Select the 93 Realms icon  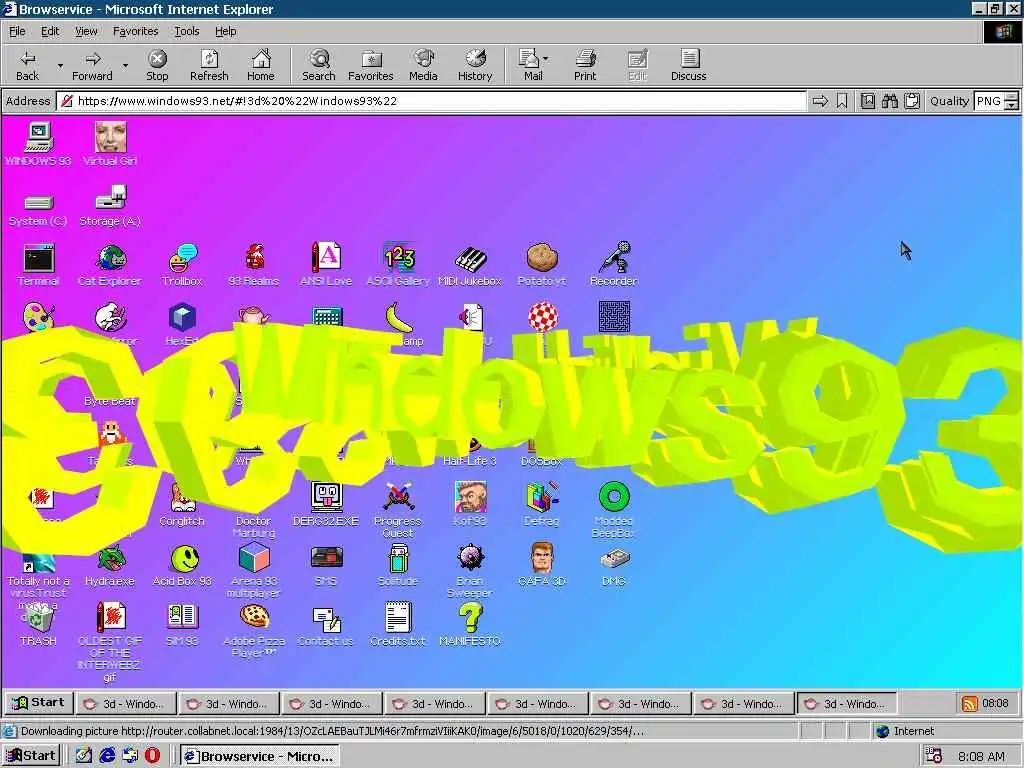pyautogui.click(x=254, y=264)
